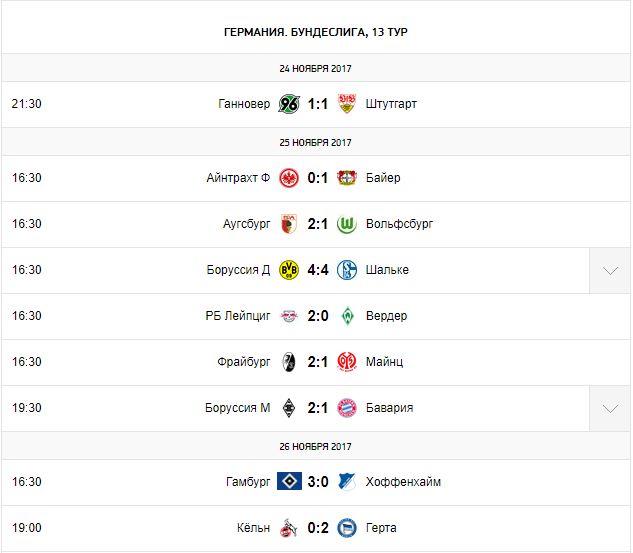Click the Hamburg SV logo
This screenshot has height=553, width=633.
click(x=289, y=482)
